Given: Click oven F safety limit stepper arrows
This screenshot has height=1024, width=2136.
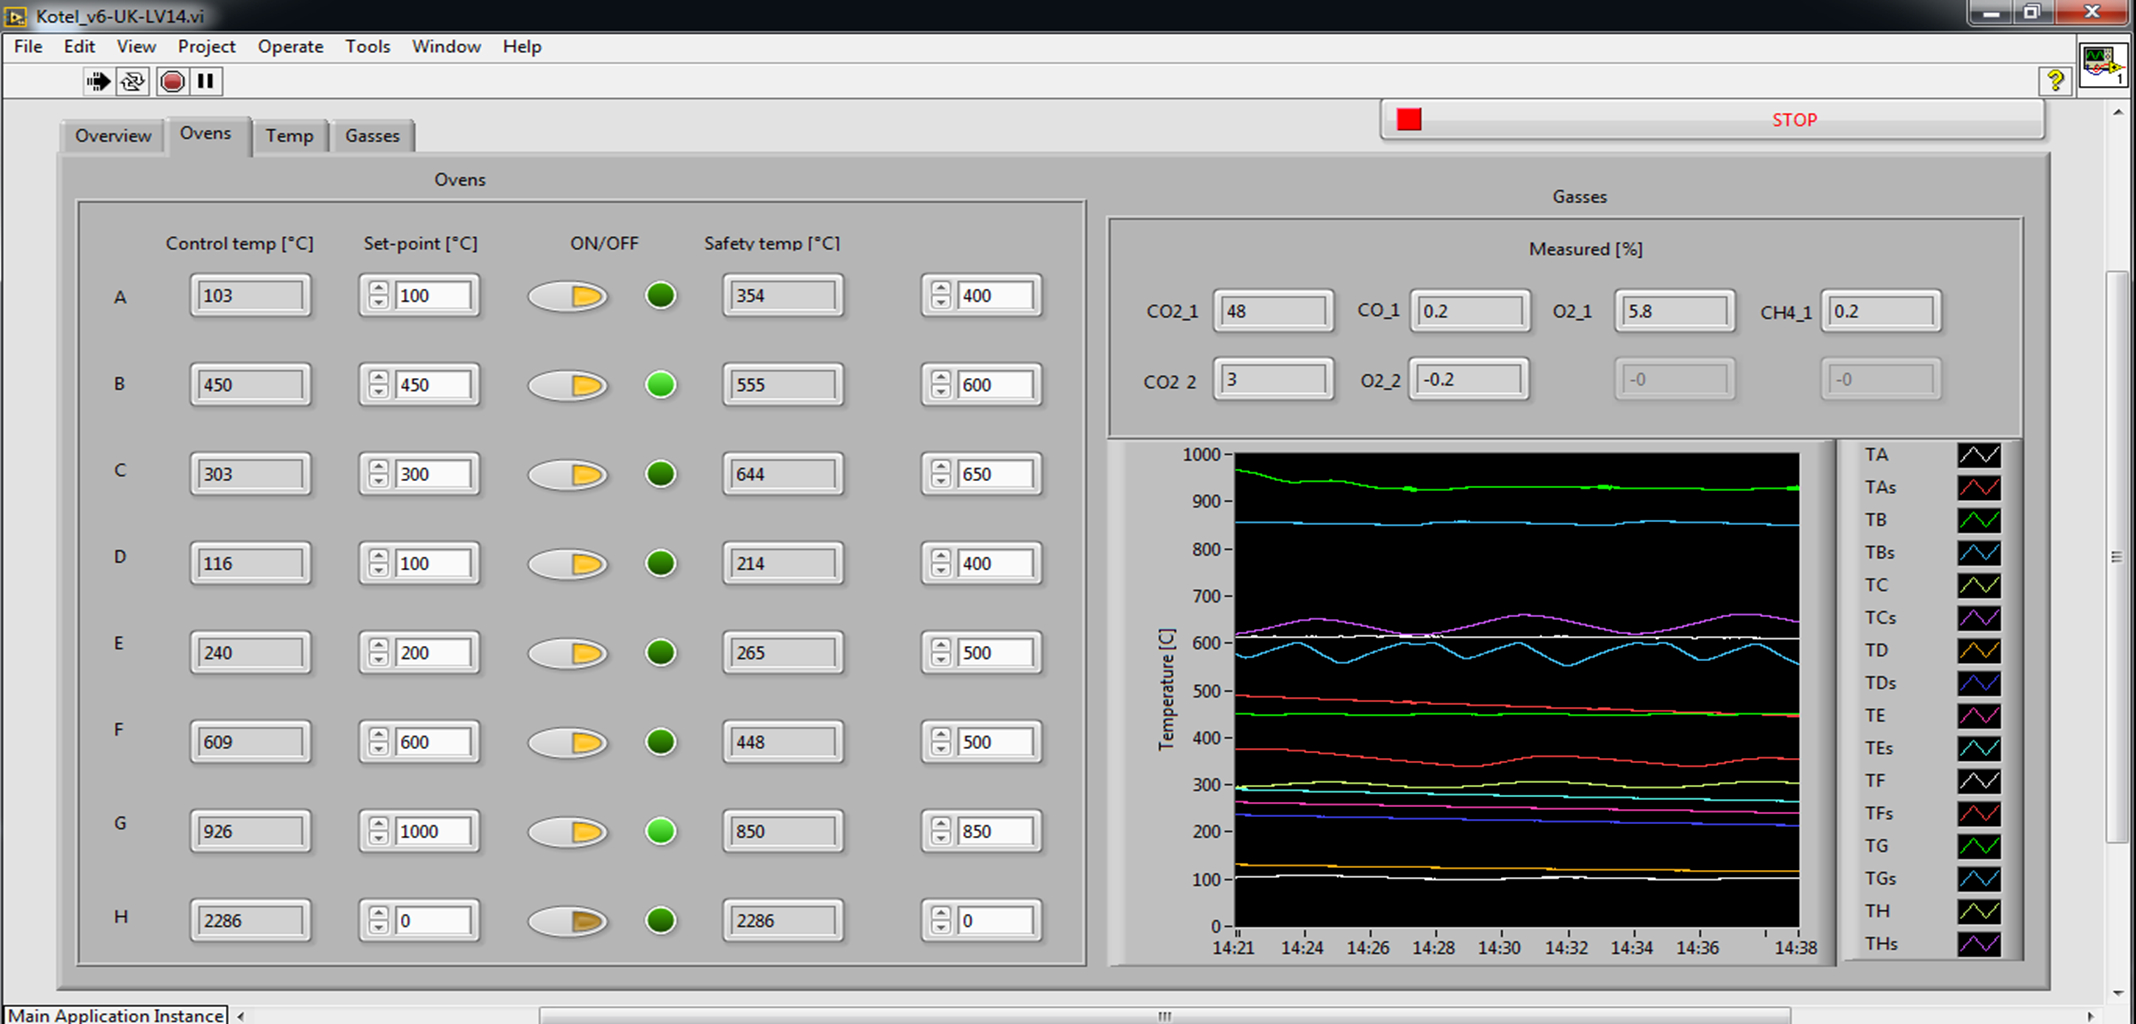Looking at the screenshot, I should coord(941,742).
